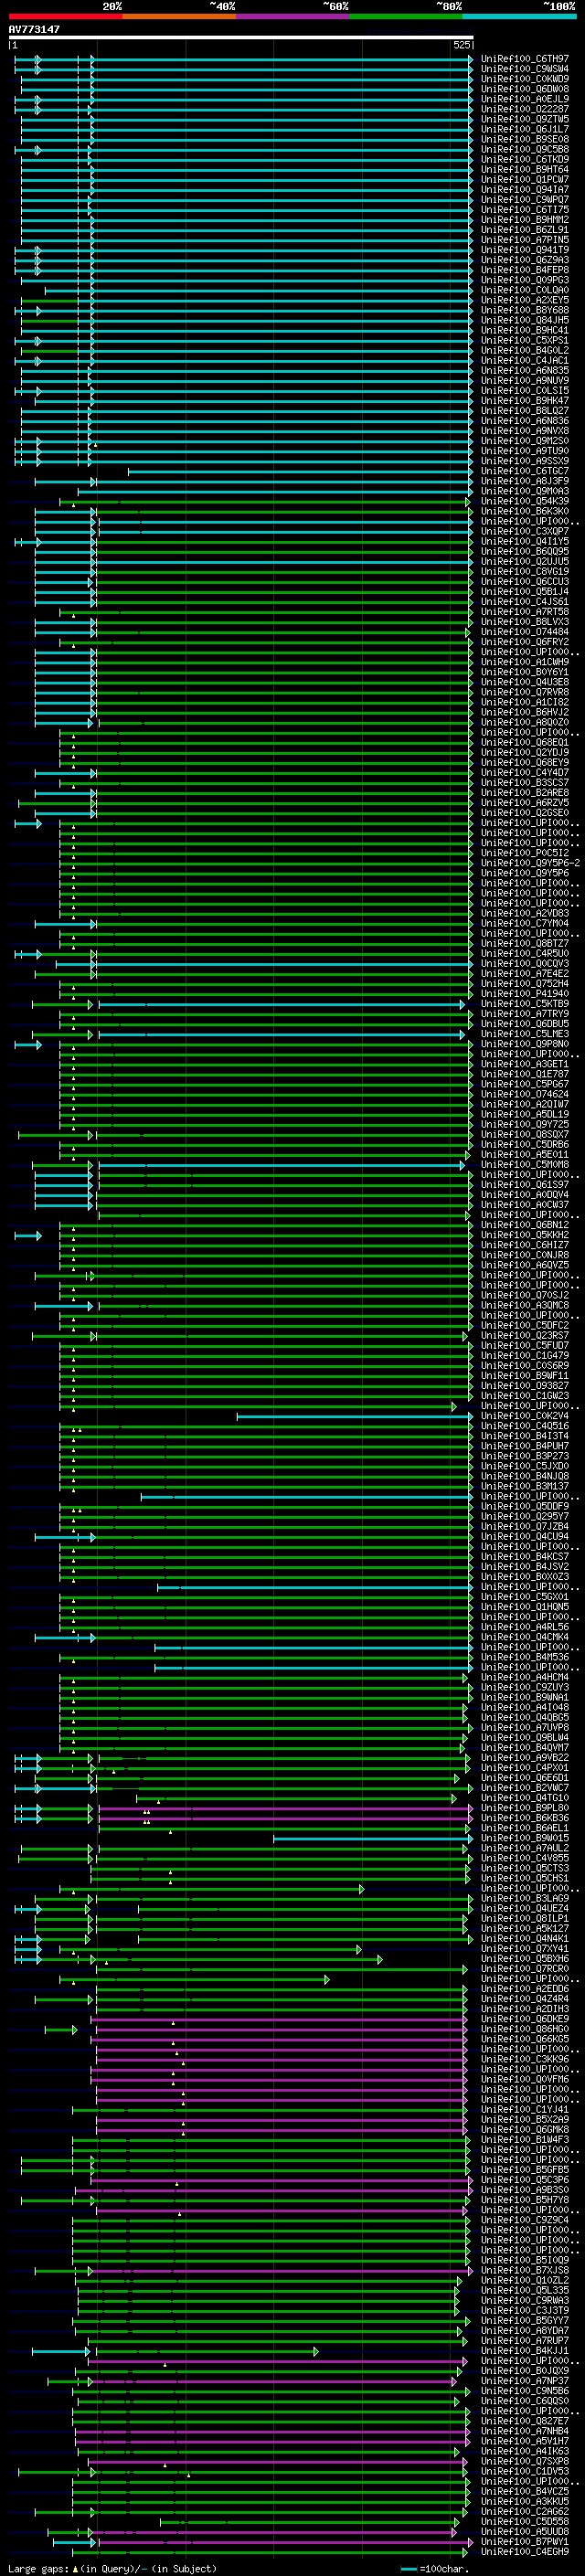Click the orange ~40% identity color bar

coord(179,16)
